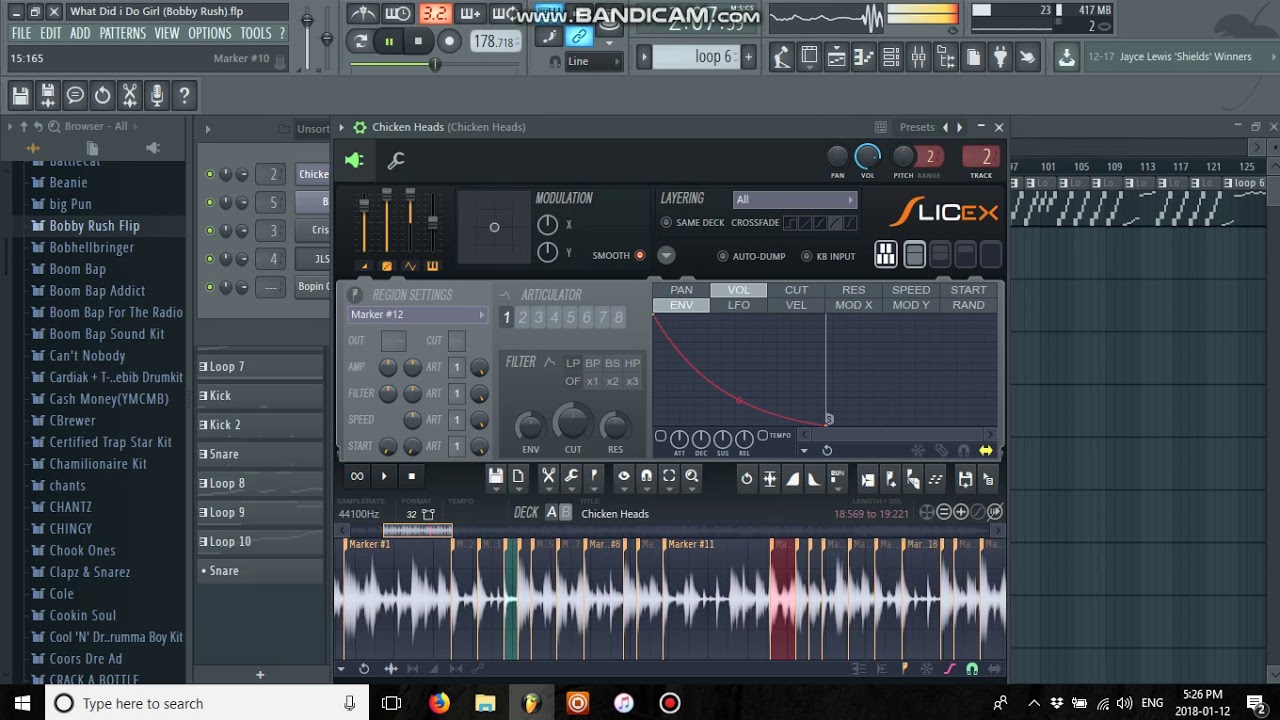Image resolution: width=1280 pixels, height=720 pixels.
Task: Open the Line snap dropdown
Action: (594, 61)
